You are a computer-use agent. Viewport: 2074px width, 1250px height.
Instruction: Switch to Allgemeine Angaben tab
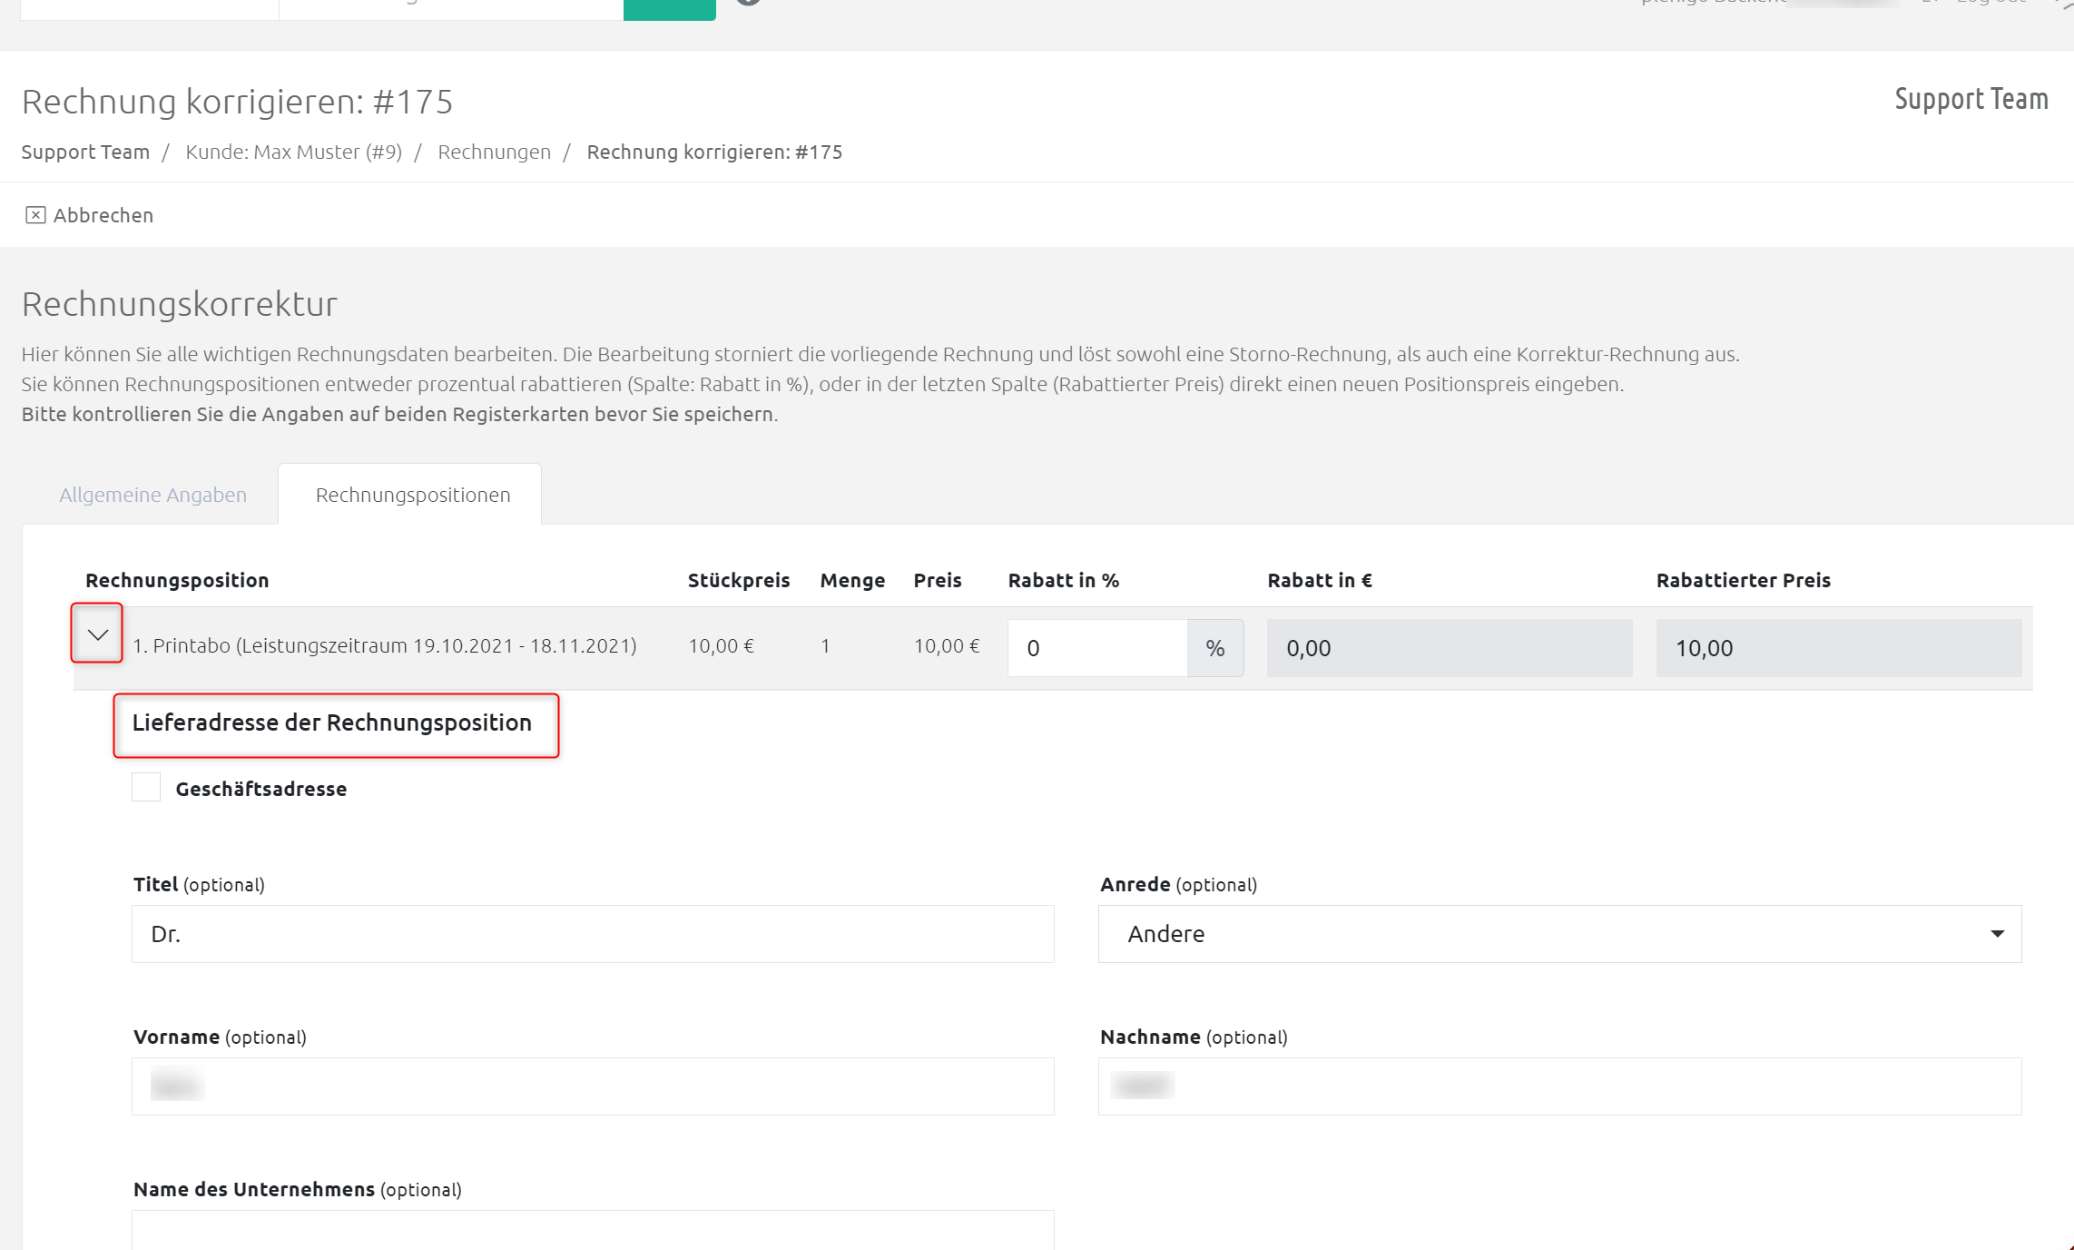coord(153,495)
